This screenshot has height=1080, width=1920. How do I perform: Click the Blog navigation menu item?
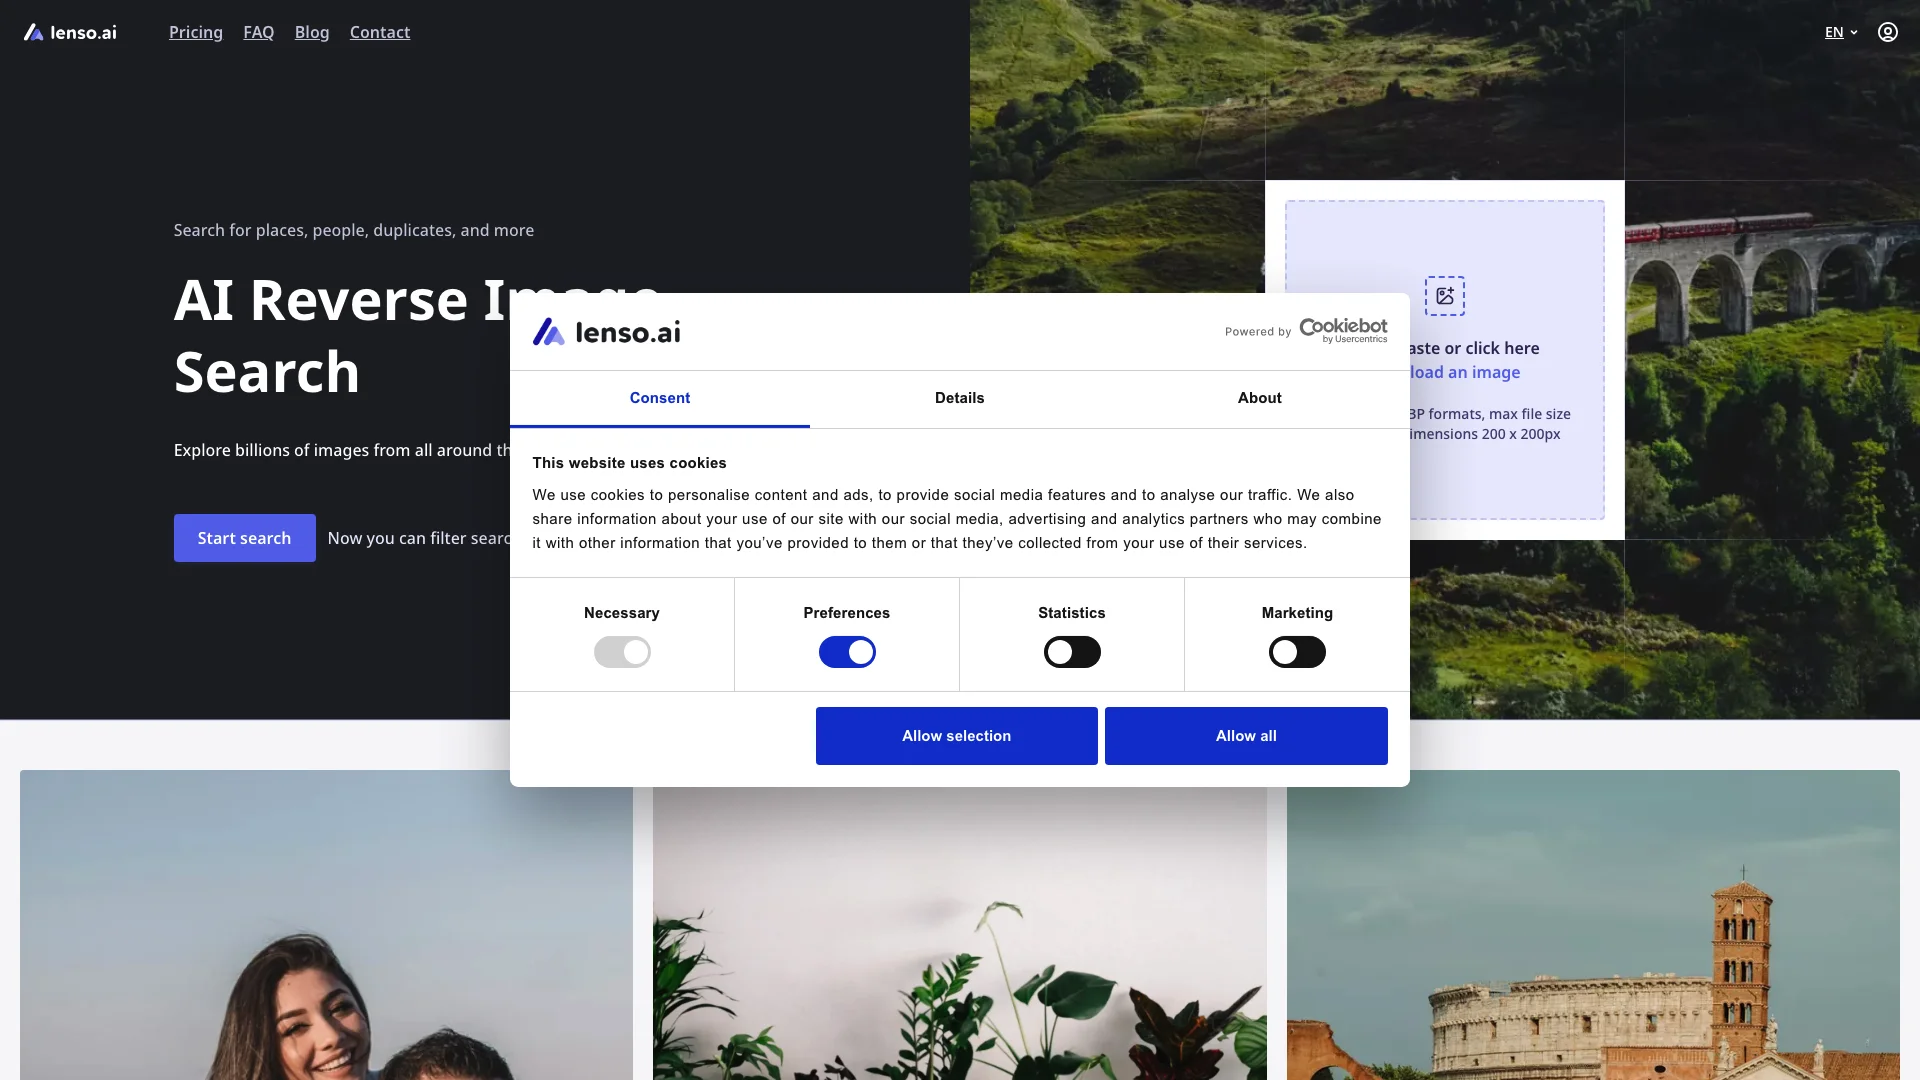pyautogui.click(x=311, y=32)
